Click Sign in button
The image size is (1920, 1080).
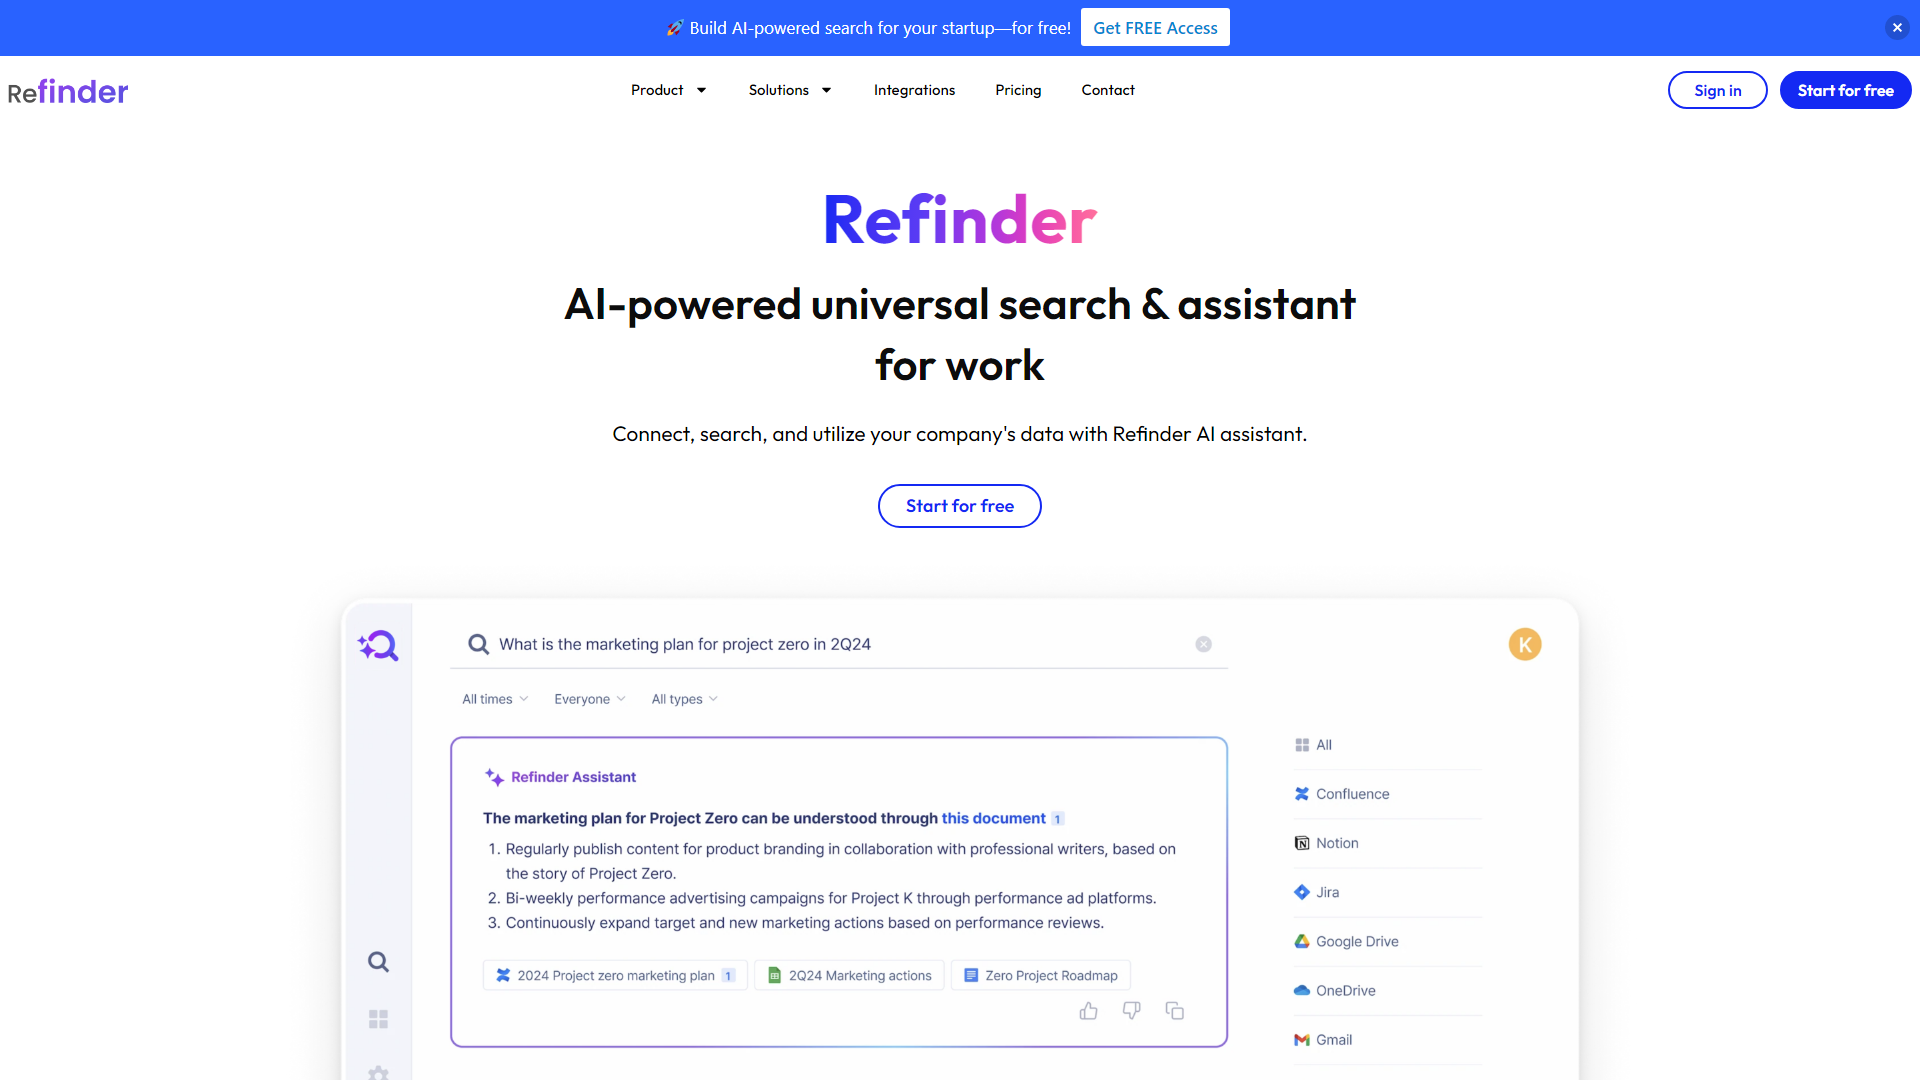(1717, 90)
